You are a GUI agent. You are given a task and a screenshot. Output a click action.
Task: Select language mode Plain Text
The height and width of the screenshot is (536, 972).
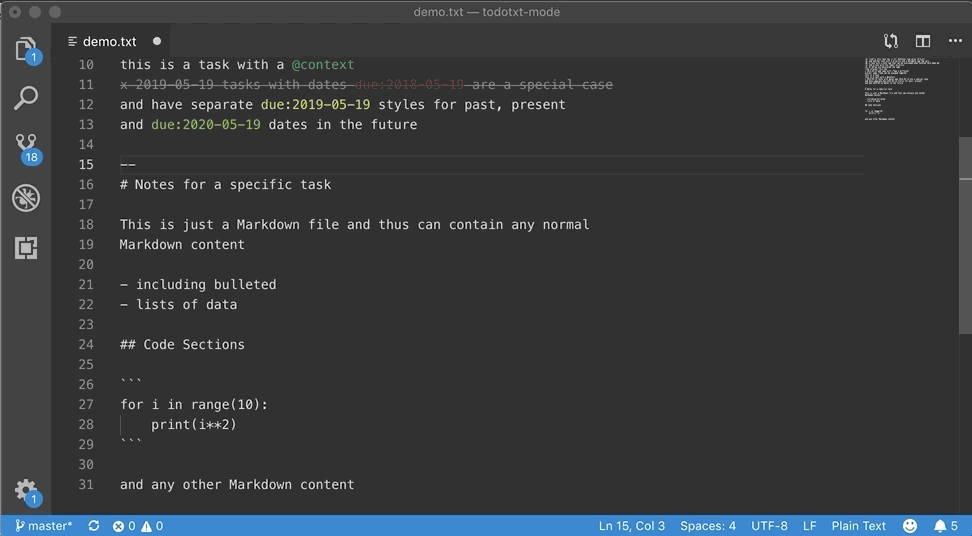point(859,526)
